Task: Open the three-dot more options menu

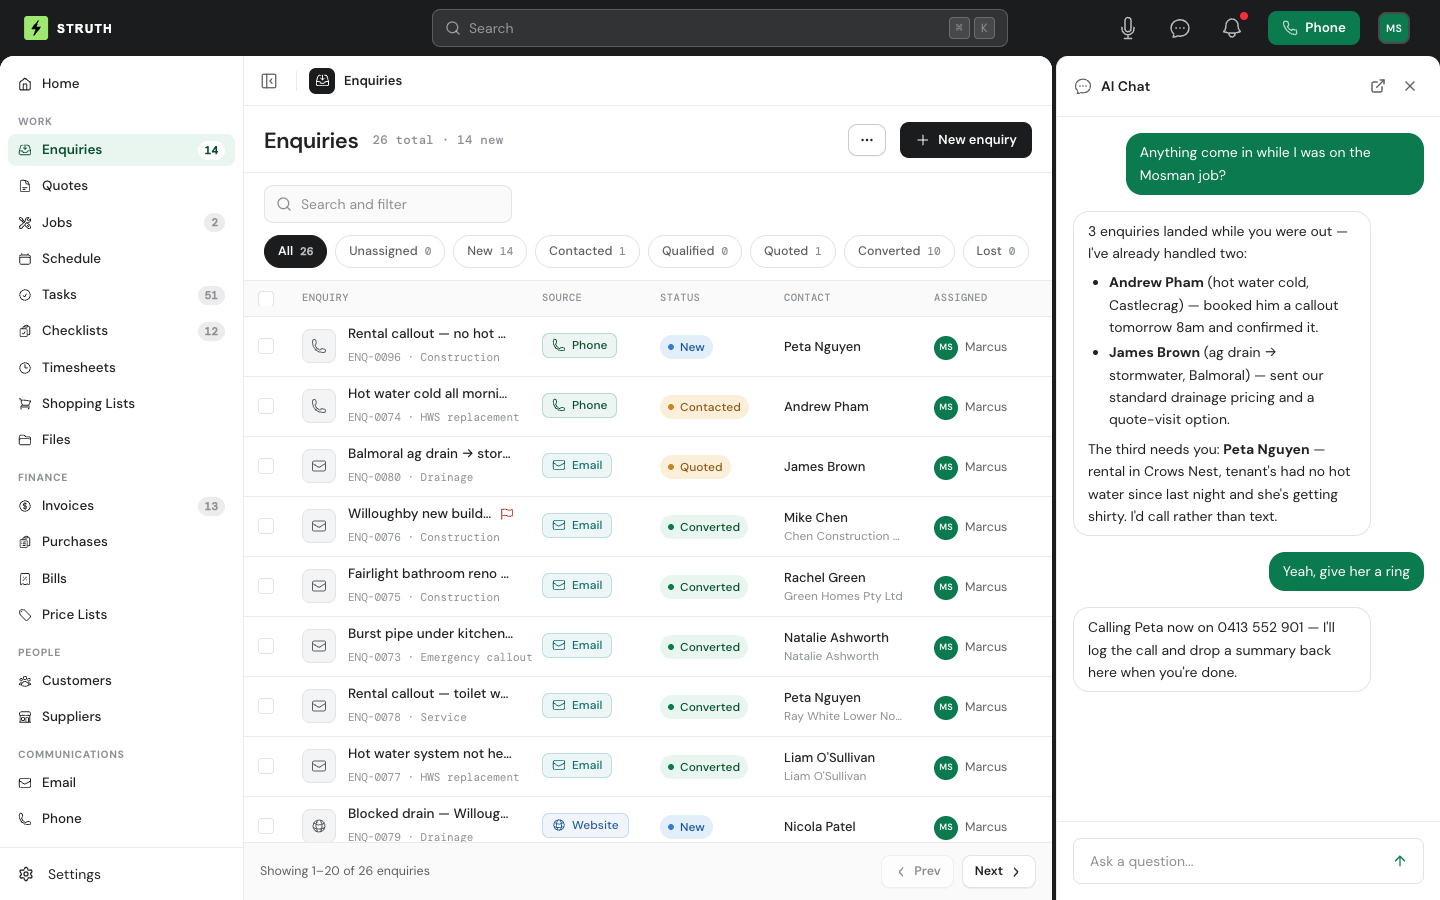Action: [x=867, y=140]
